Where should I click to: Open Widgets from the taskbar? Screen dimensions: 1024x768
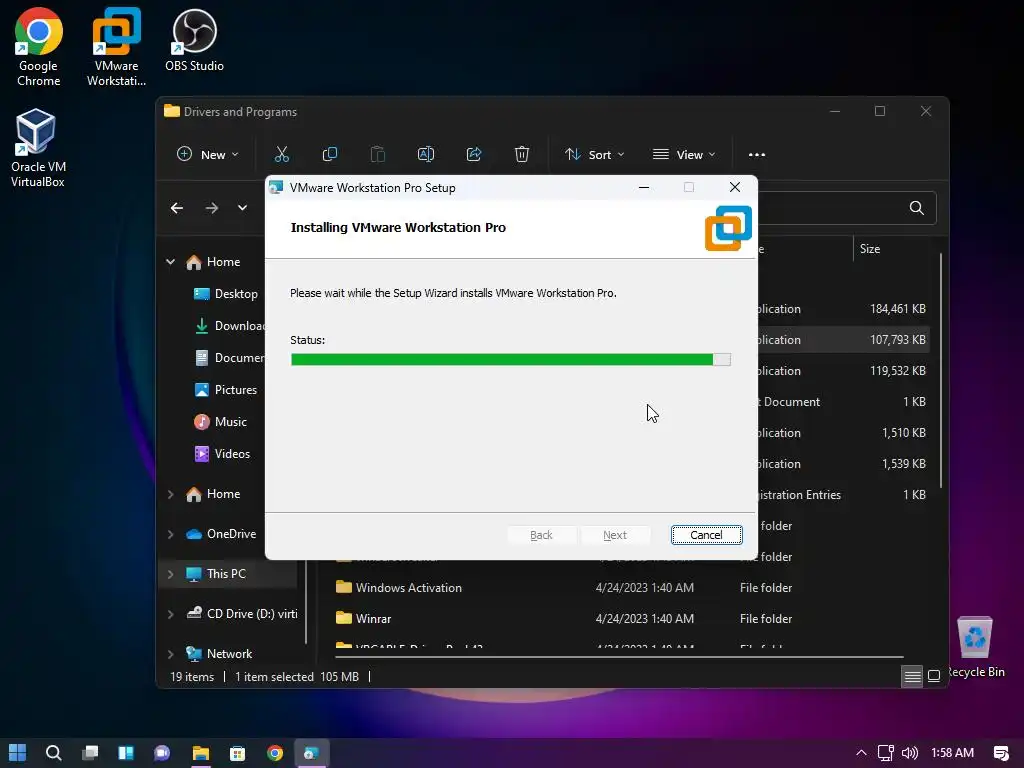click(x=126, y=753)
